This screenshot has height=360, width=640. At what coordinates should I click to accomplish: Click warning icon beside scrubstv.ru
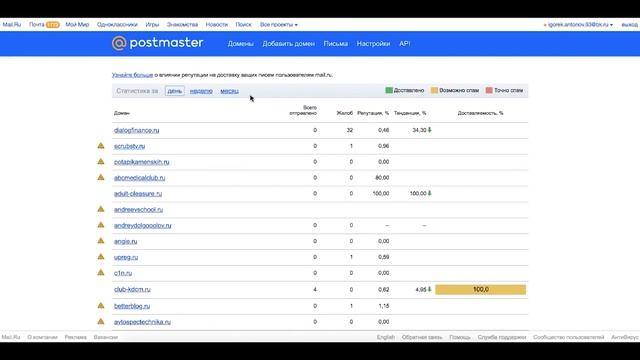[101, 146]
